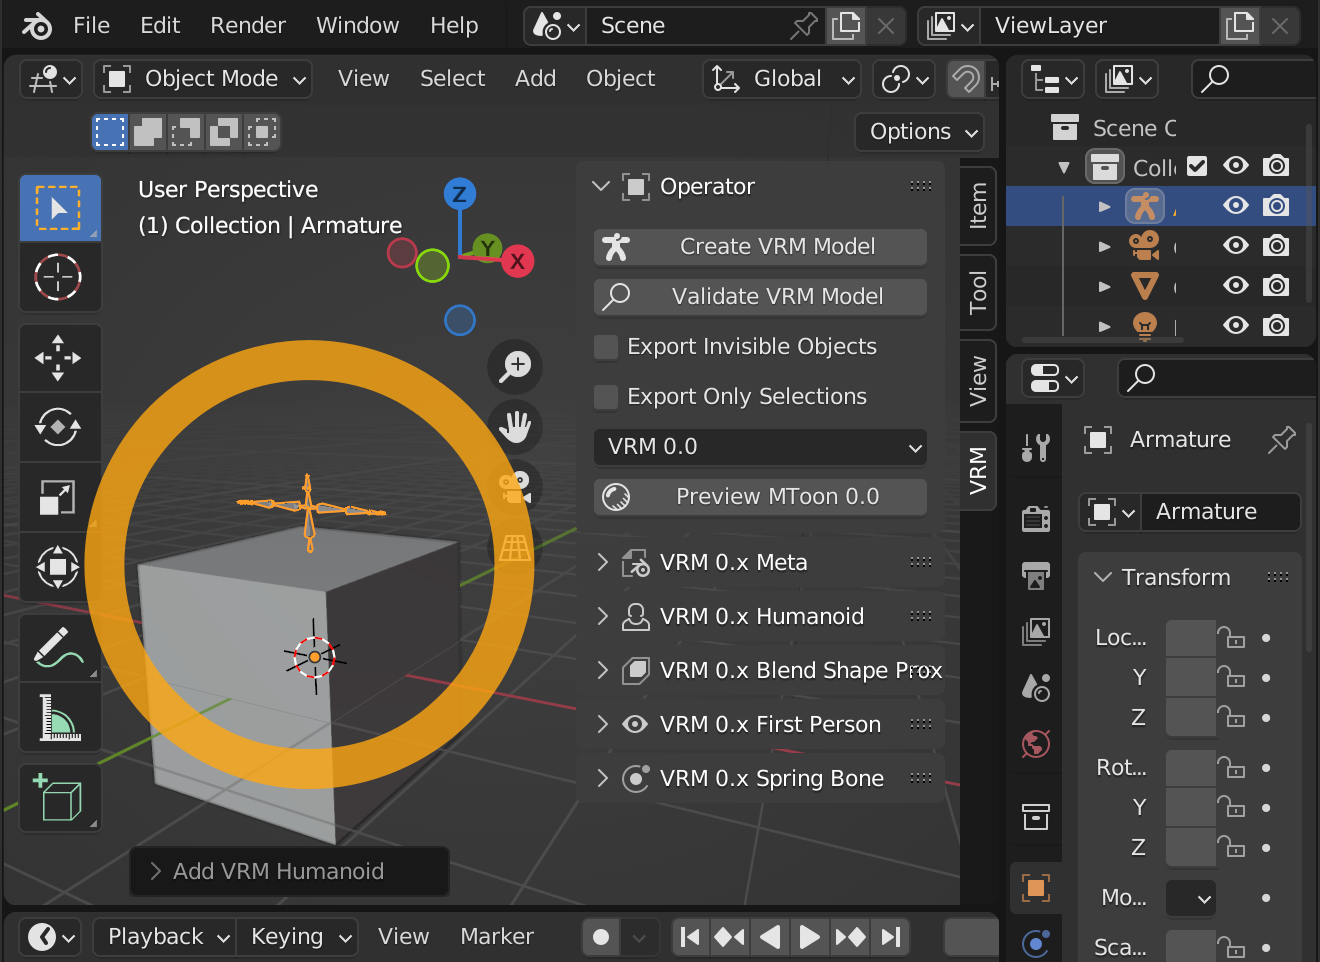Activate the 3D Cursor tool
This screenshot has height=962, width=1320.
pyautogui.click(x=60, y=277)
